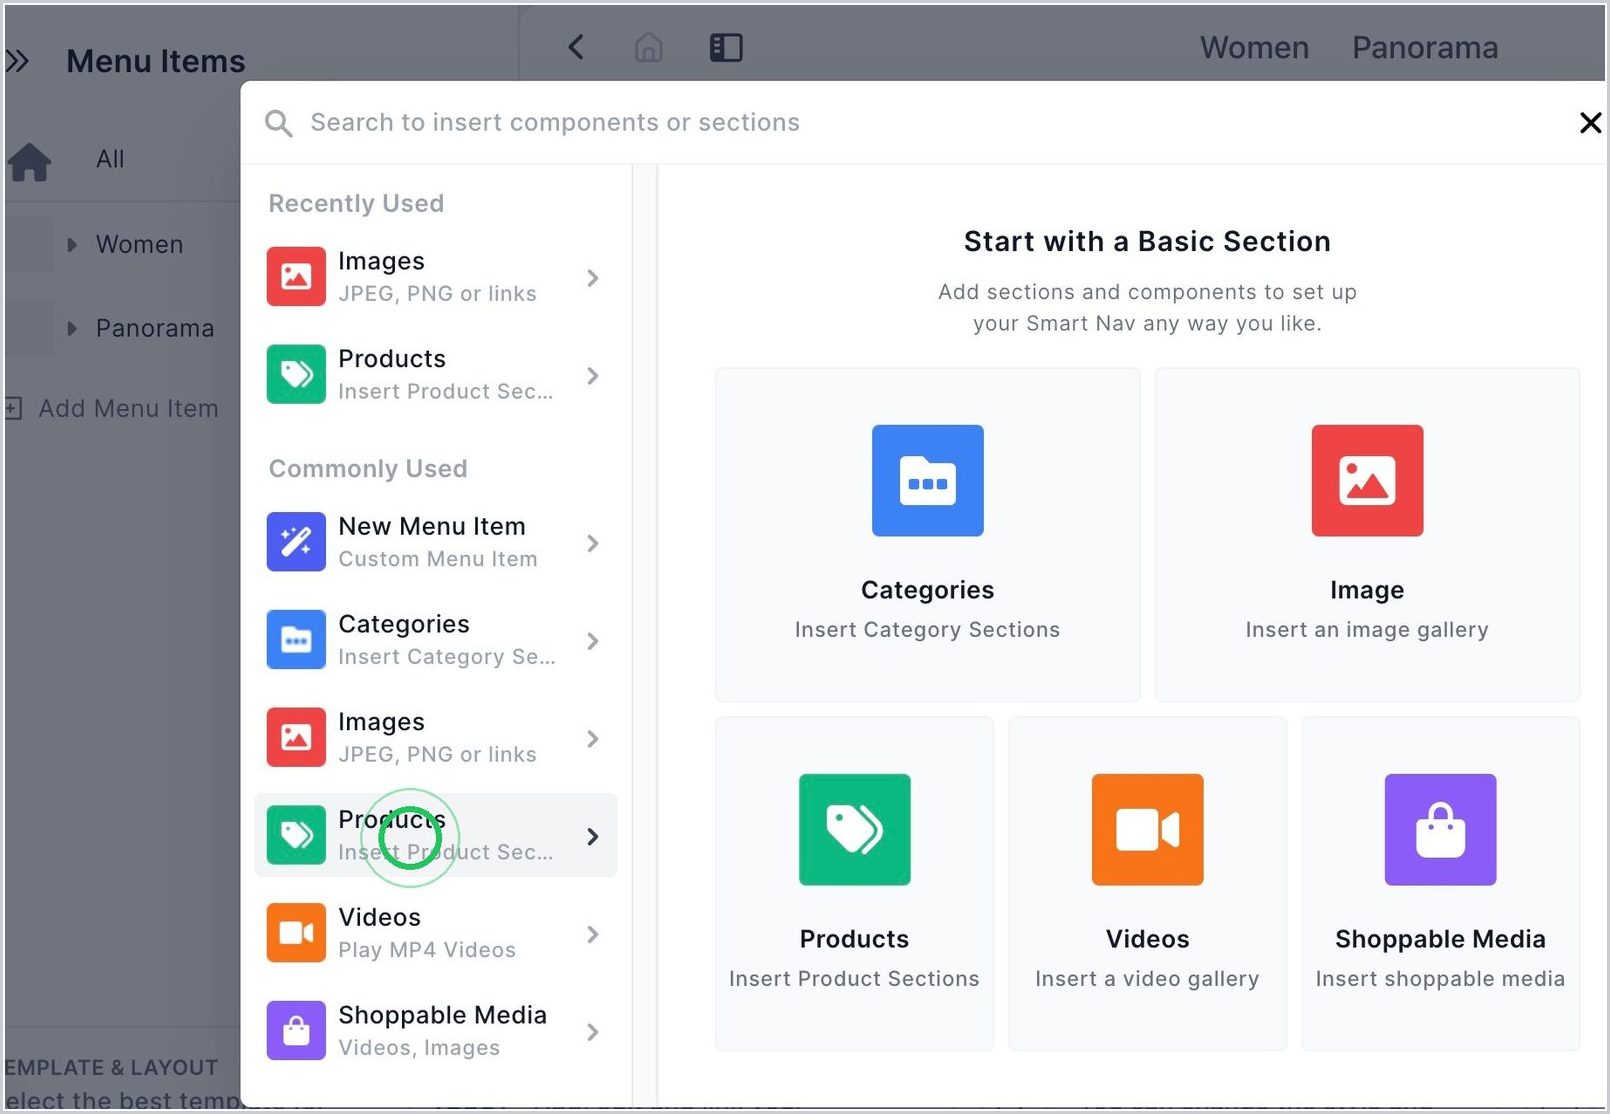The width and height of the screenshot is (1610, 1114).
Task: Click the Commonly Used Images red icon
Action: point(296,737)
